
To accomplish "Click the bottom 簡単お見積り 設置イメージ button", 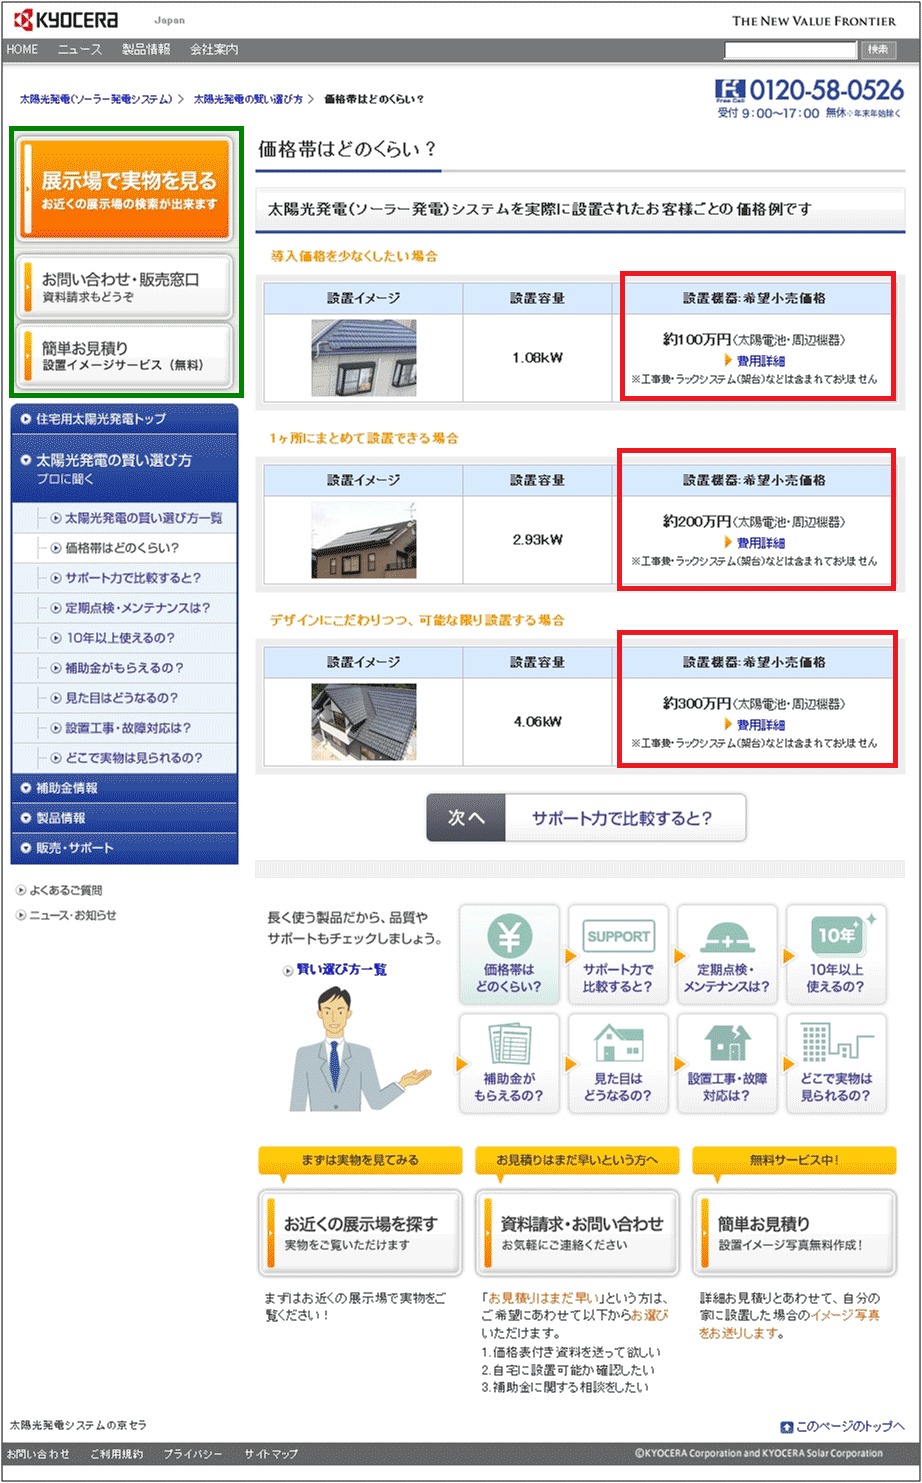I will point(794,1232).
